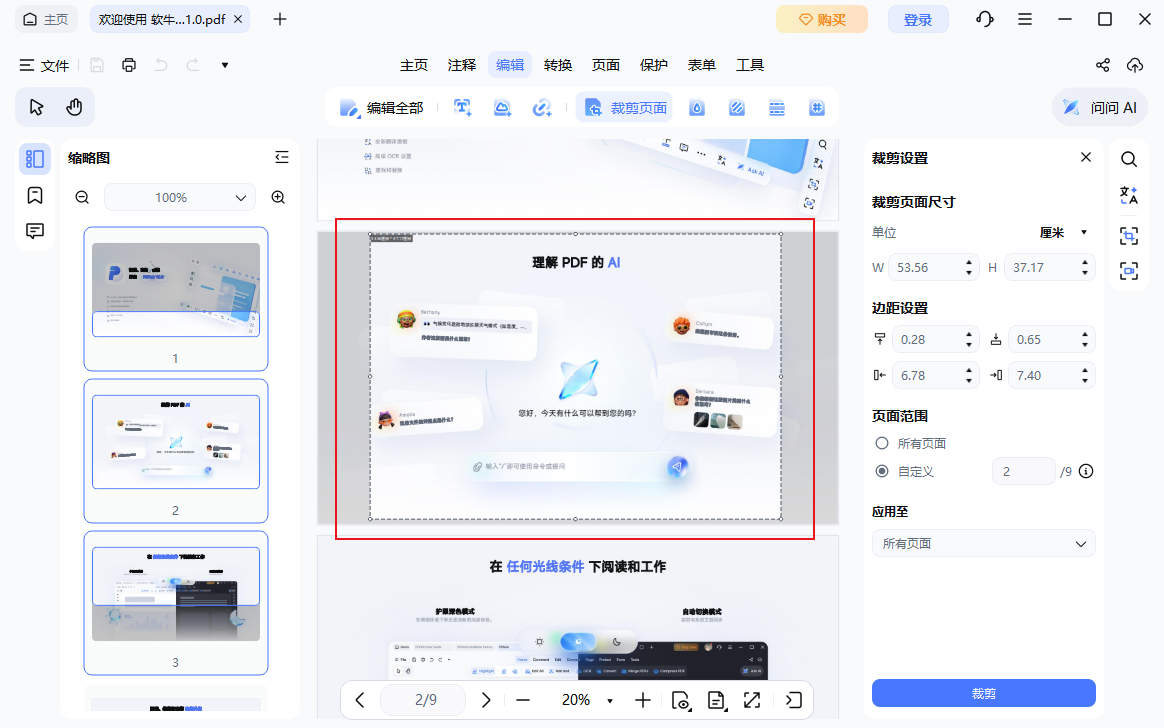Select the 所有页面 radio button
This screenshot has width=1164, height=728.
[x=882, y=443]
